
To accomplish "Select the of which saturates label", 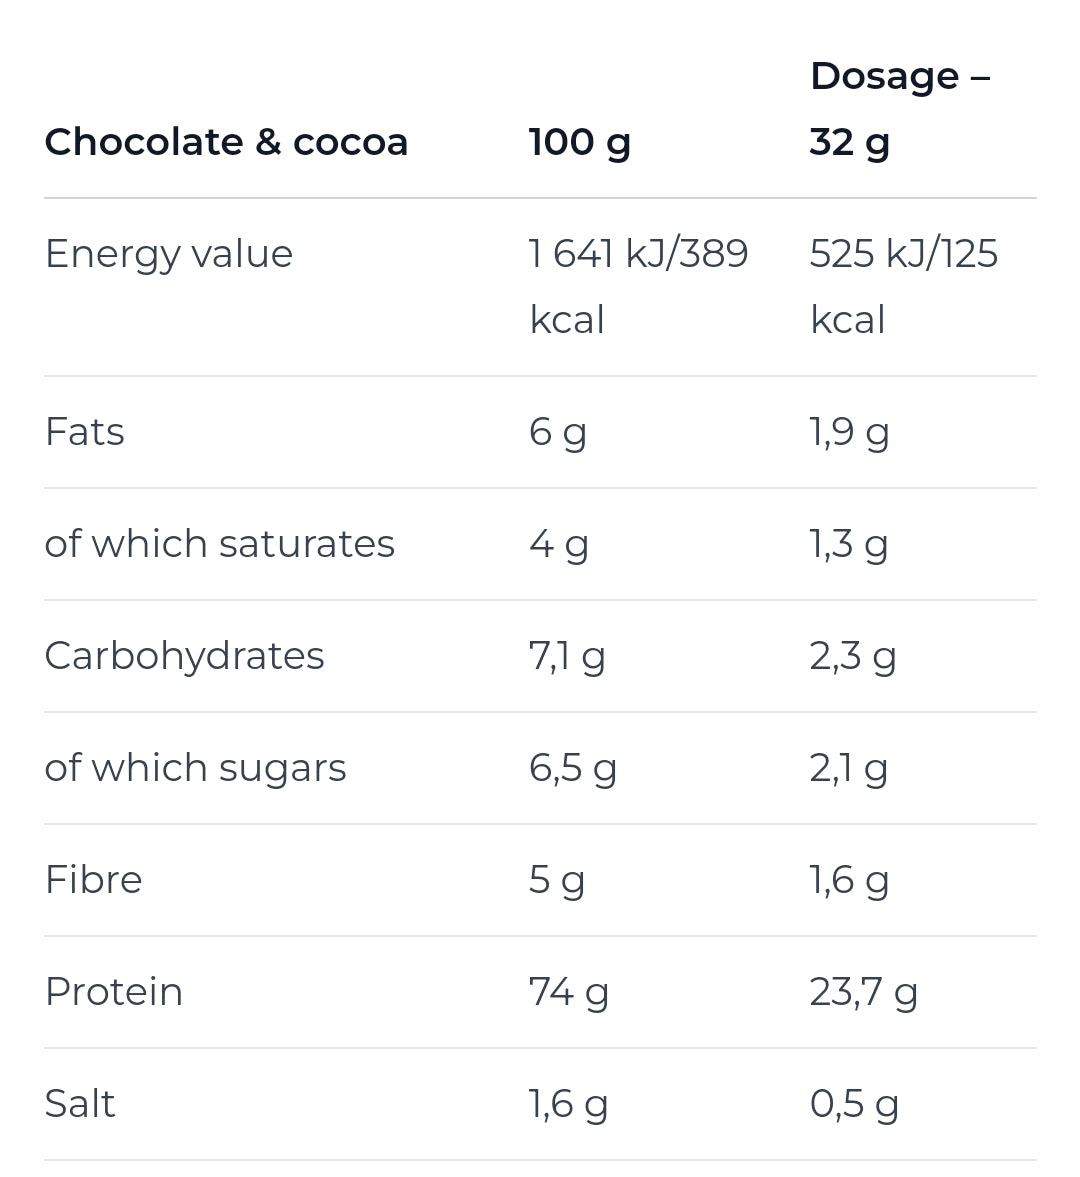I will 220,544.
